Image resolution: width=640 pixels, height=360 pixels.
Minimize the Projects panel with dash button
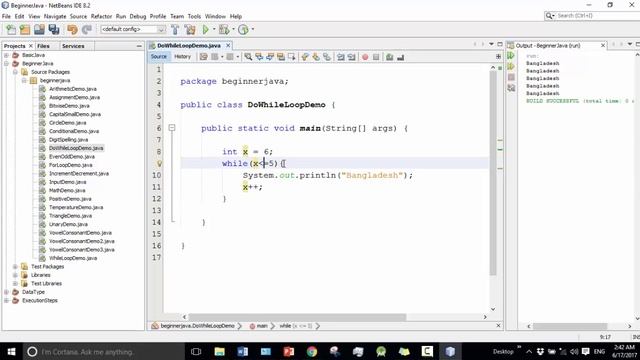pos(139,46)
